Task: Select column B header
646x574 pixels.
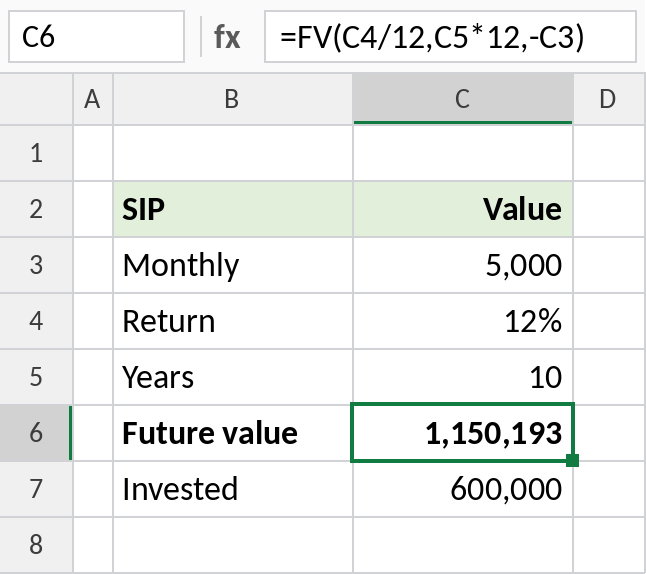Action: click(x=233, y=99)
